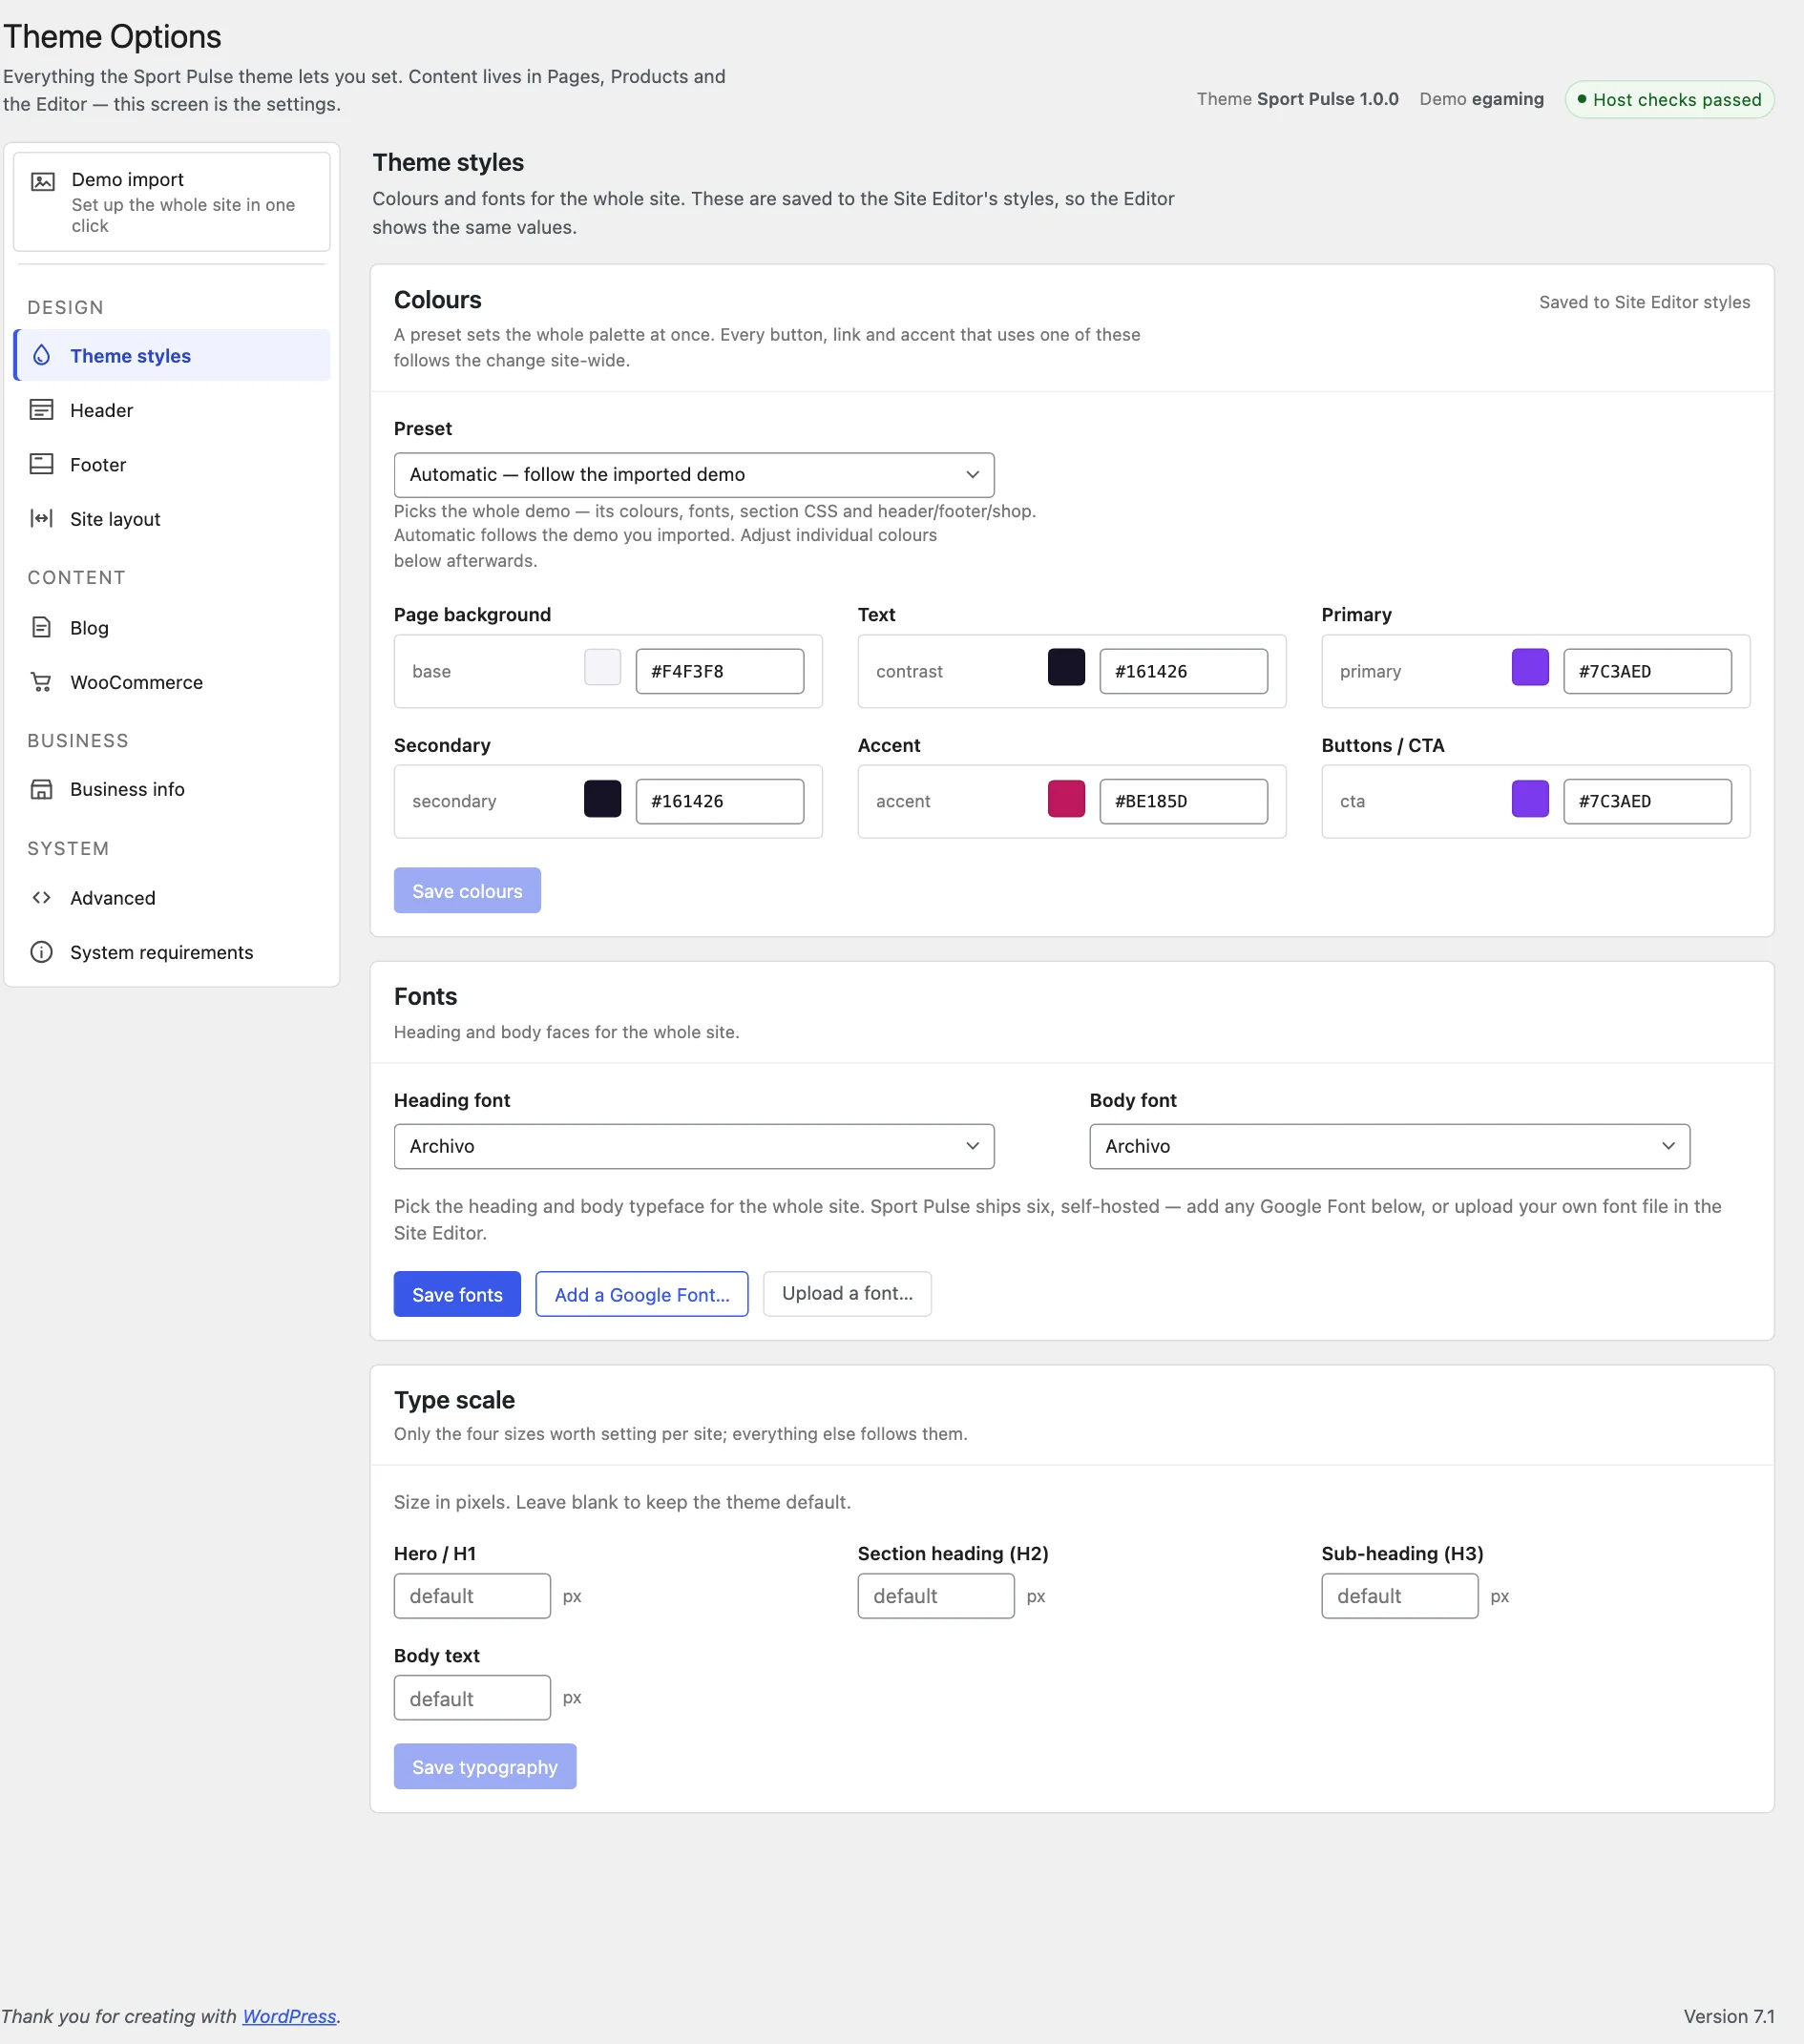
Task: Click the Advanced code brackets icon
Action: 41,897
